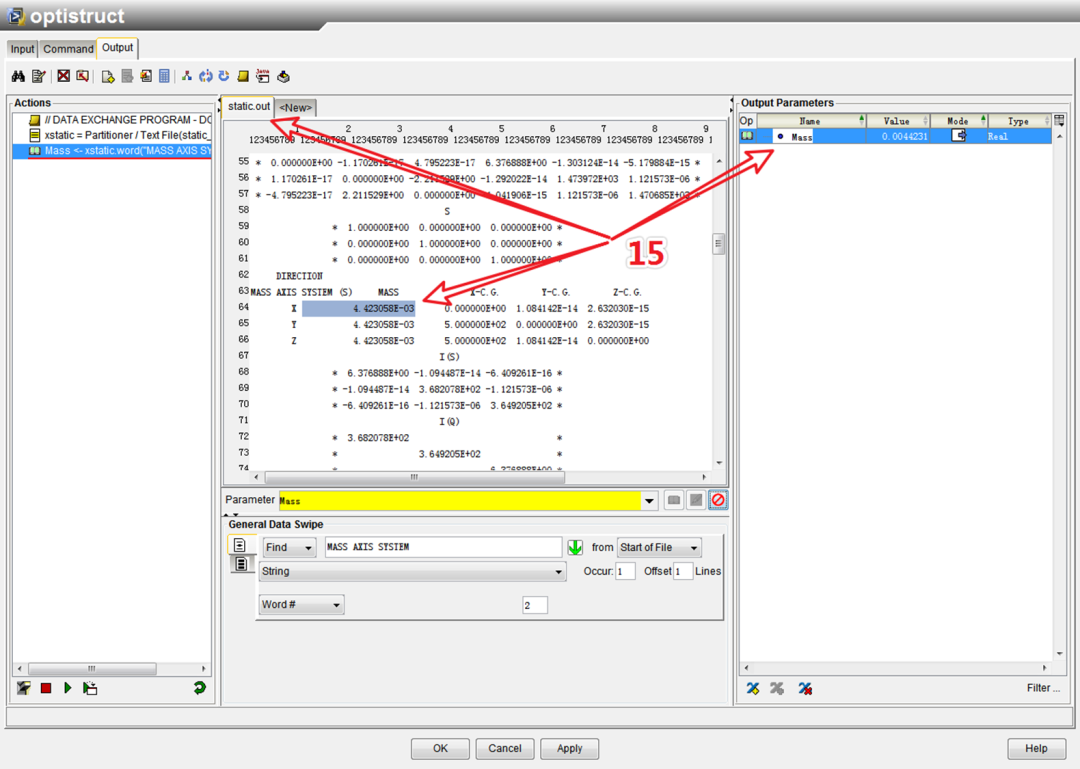Click the green play arrow in Actions
Viewport: 1080px width, 769px height.
(68, 688)
